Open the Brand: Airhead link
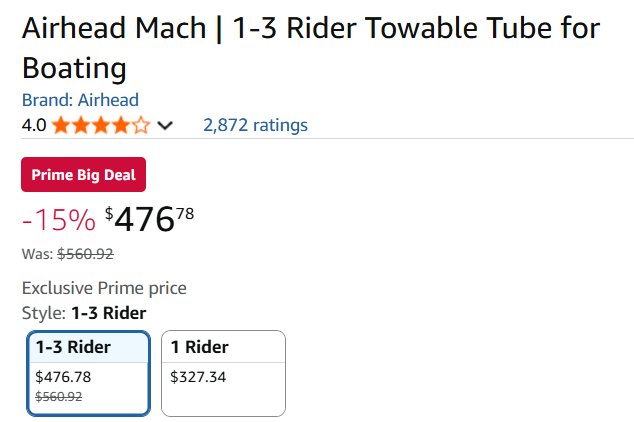The image size is (634, 422). coord(80,100)
